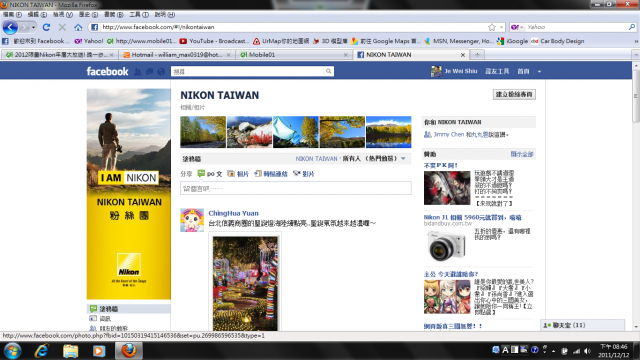Open ChingHua Yuan's profile link
This screenshot has height=360, width=640.
tap(233, 213)
